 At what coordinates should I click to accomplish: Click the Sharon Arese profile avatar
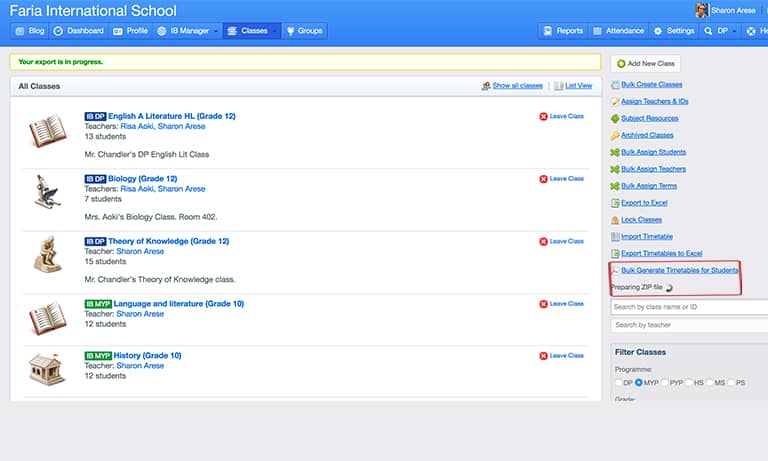tap(702, 10)
